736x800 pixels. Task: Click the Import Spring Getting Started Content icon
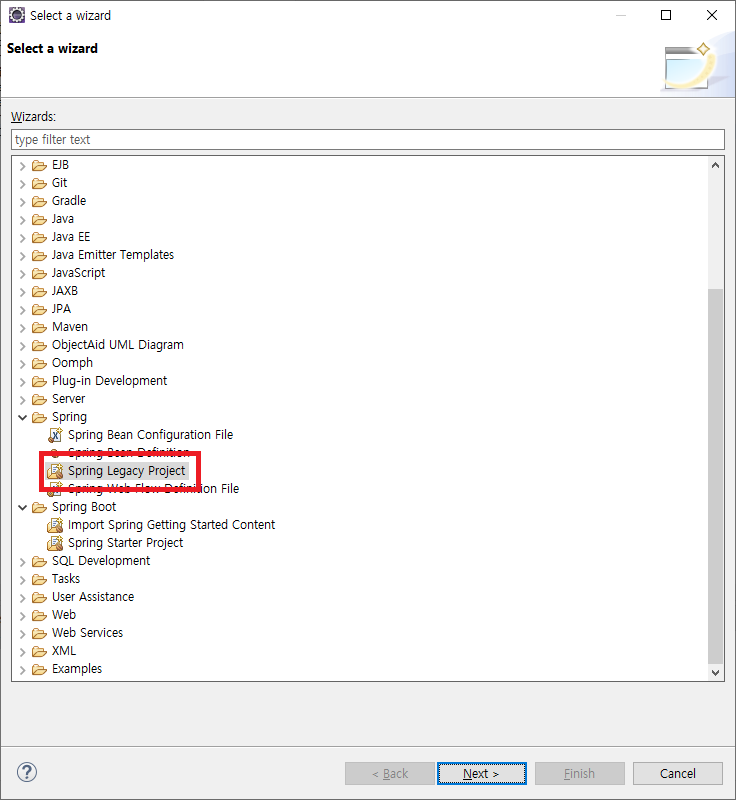pyautogui.click(x=55, y=525)
